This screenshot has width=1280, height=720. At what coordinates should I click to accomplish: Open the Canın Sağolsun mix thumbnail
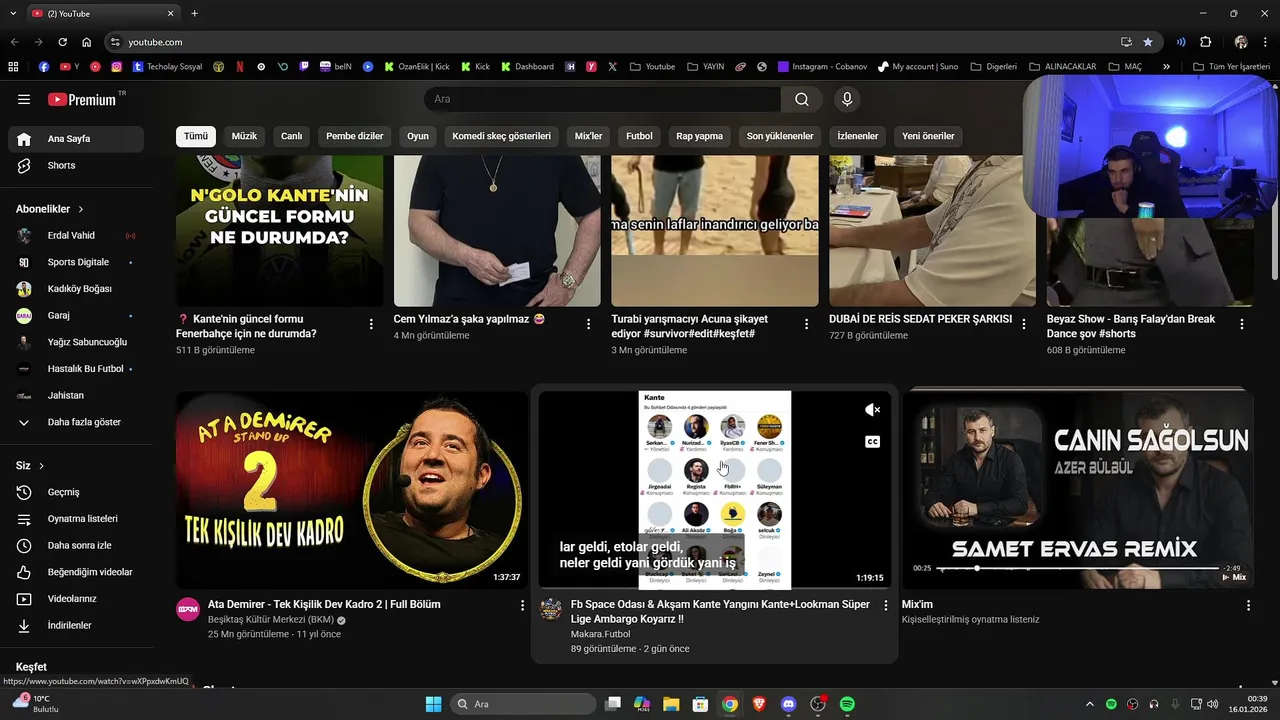(1078, 489)
